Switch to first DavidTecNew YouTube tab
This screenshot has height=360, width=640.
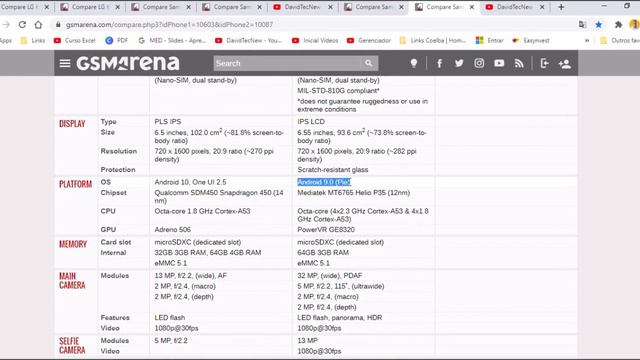pos(302,7)
